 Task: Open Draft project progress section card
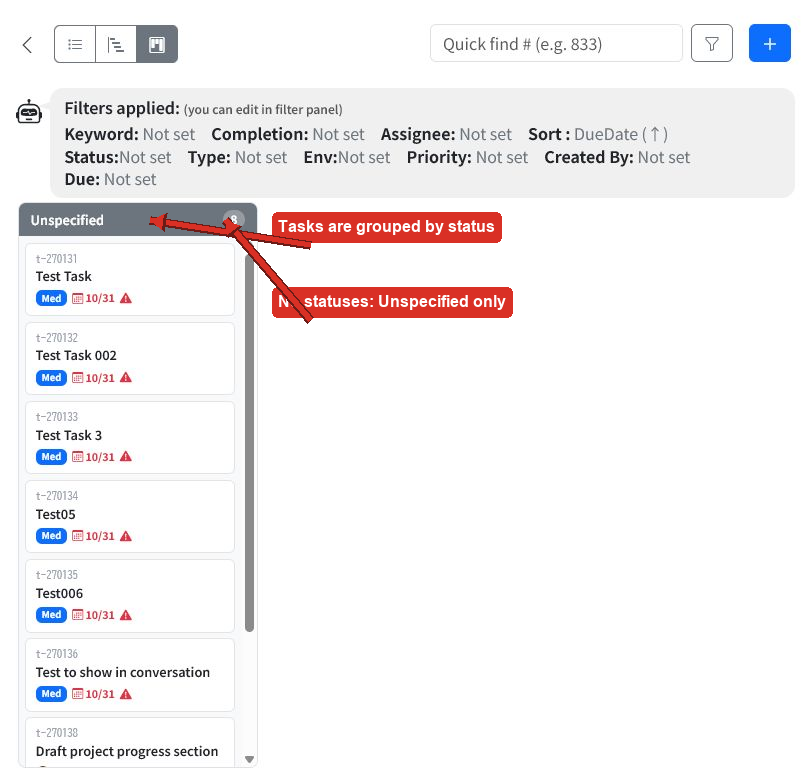(x=130, y=743)
